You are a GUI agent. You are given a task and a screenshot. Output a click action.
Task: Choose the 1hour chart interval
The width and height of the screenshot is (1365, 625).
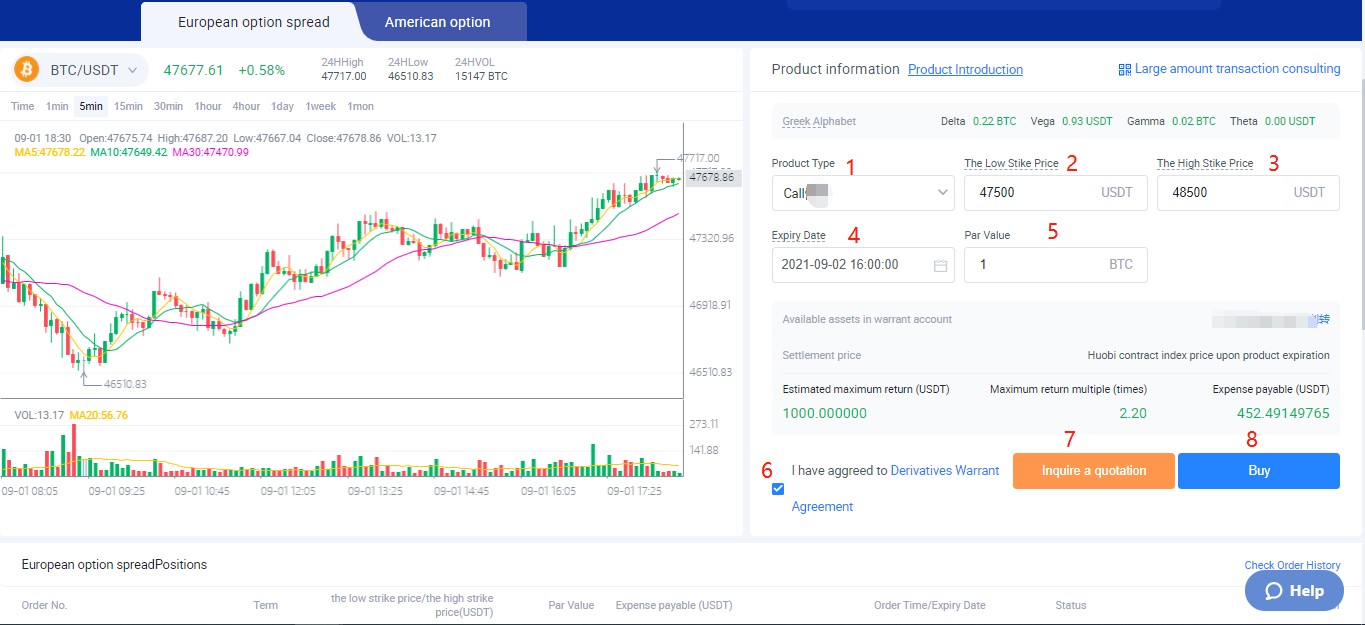tap(208, 106)
